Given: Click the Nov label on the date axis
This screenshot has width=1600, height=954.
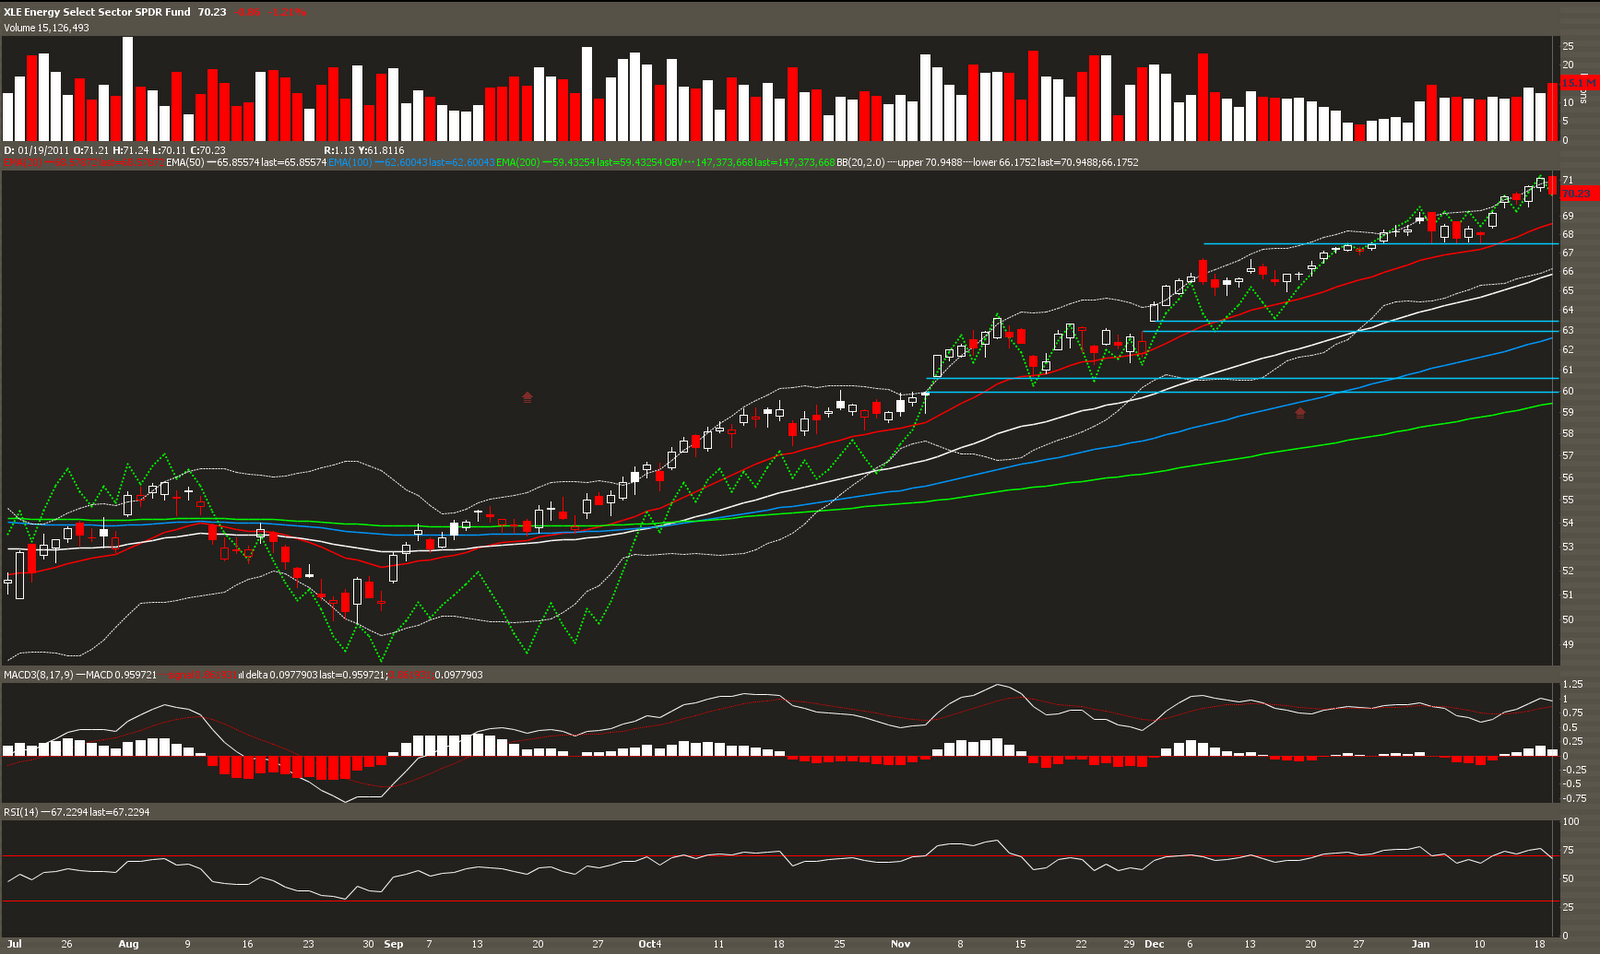Looking at the screenshot, I should pos(901,944).
